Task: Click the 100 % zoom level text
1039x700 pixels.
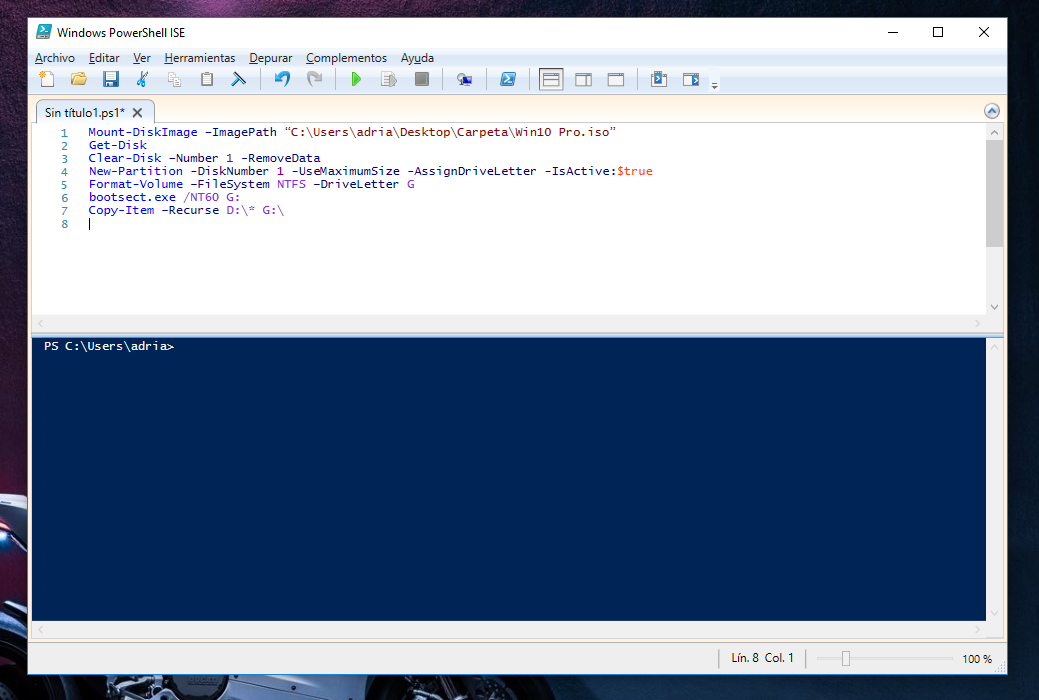Action: tap(977, 658)
